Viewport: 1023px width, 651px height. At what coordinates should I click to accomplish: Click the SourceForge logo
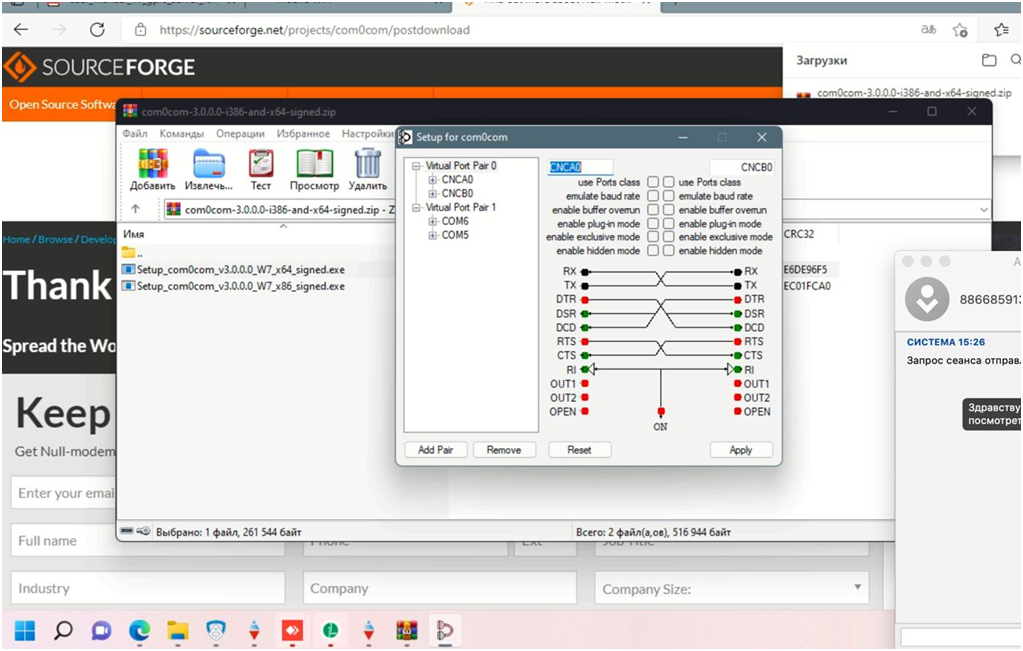pos(99,67)
